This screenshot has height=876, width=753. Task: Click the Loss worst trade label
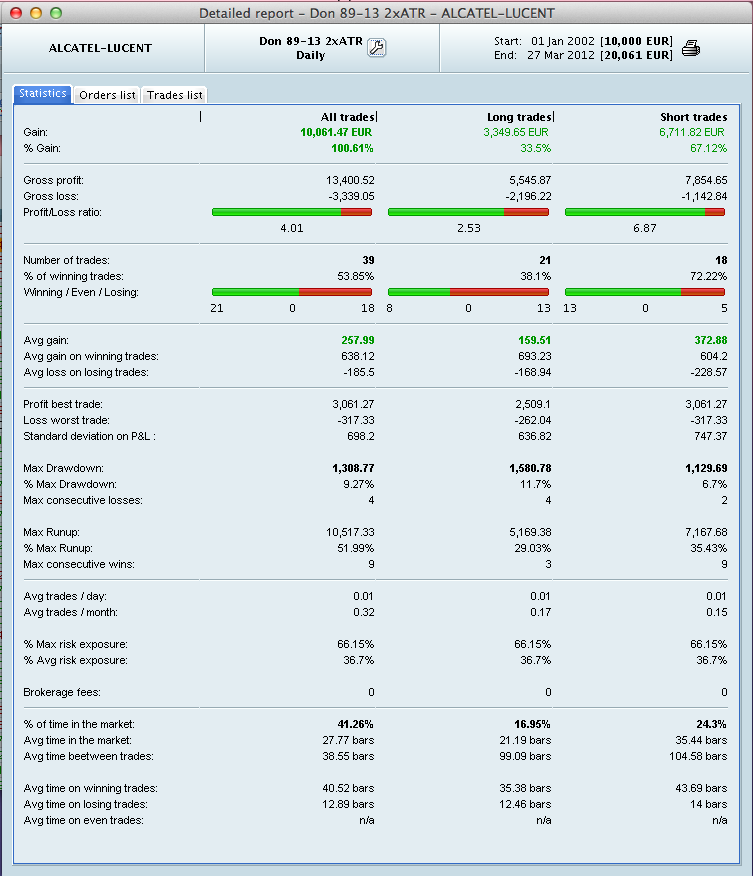[66, 420]
